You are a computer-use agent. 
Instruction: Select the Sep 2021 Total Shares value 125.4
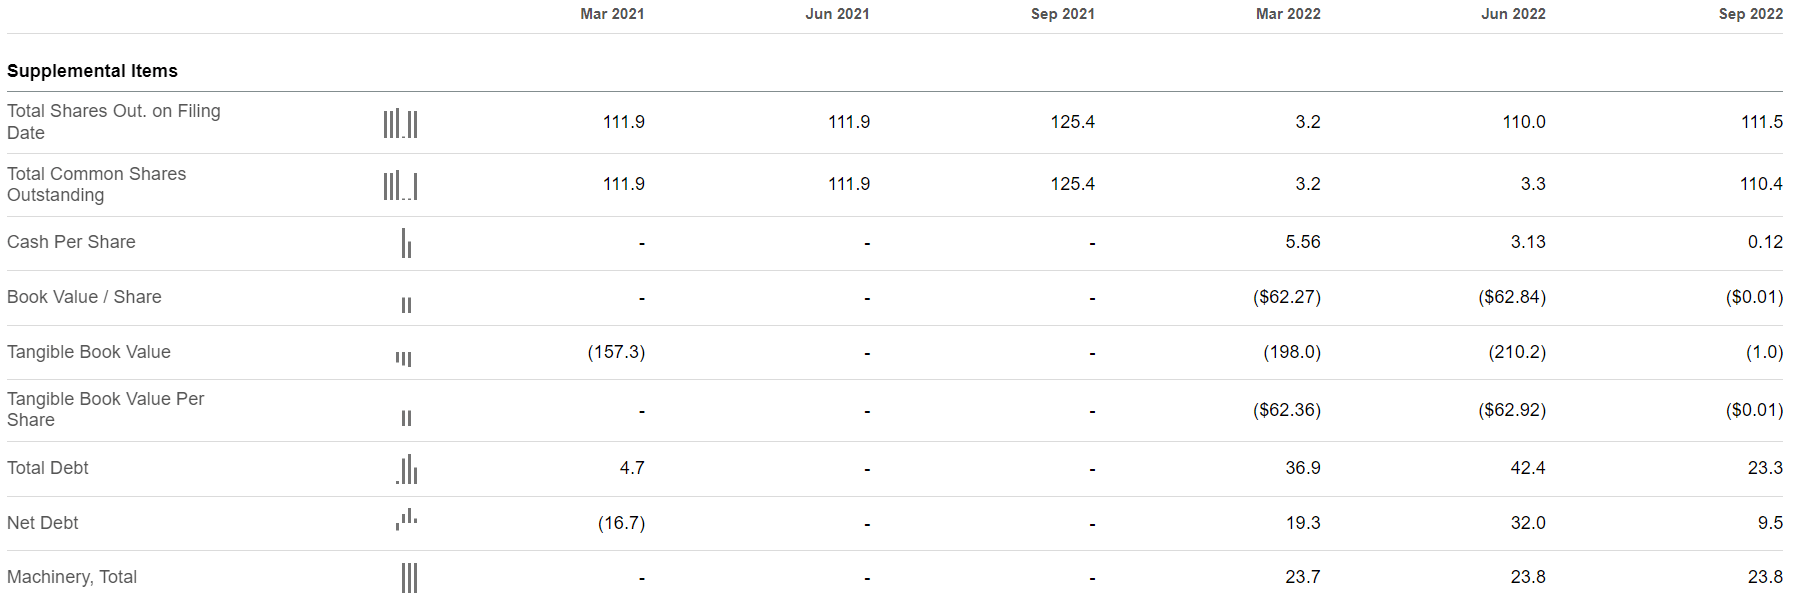point(1073,122)
